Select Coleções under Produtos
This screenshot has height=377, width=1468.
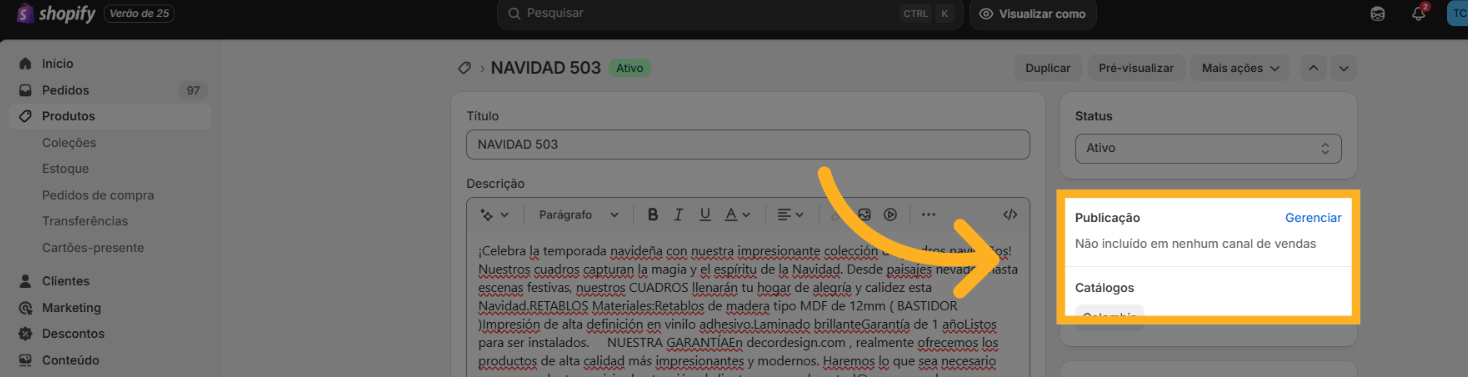[69, 143]
